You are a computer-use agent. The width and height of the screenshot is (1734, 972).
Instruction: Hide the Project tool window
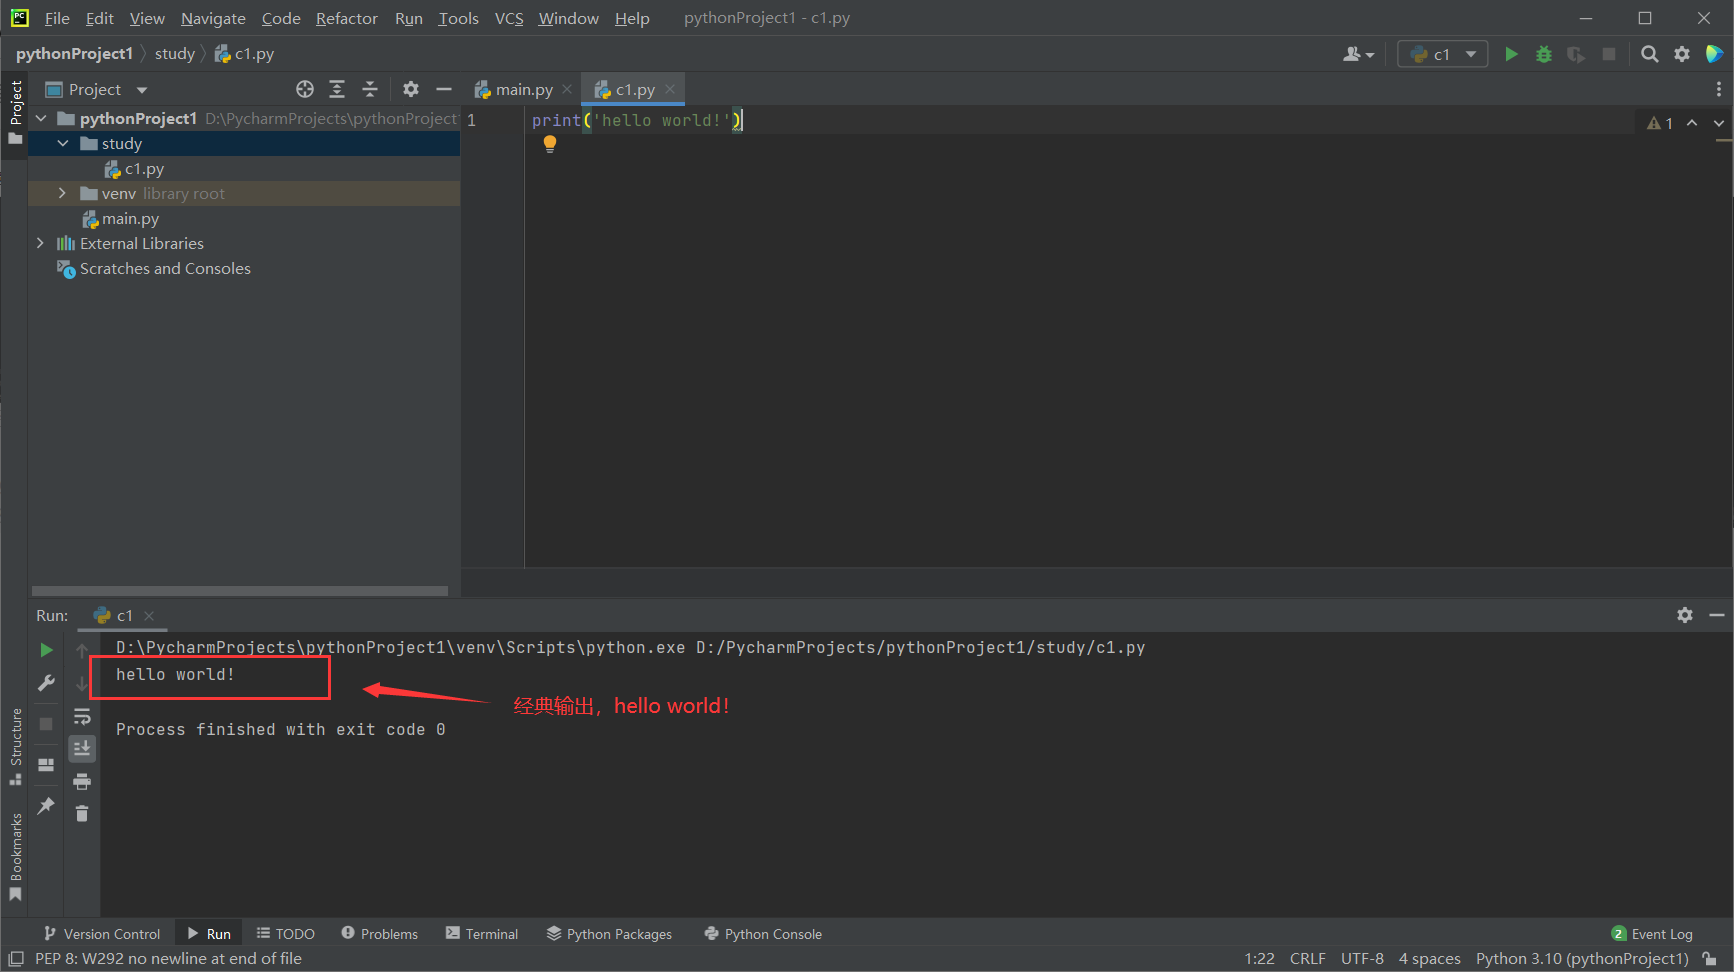pyautogui.click(x=444, y=89)
